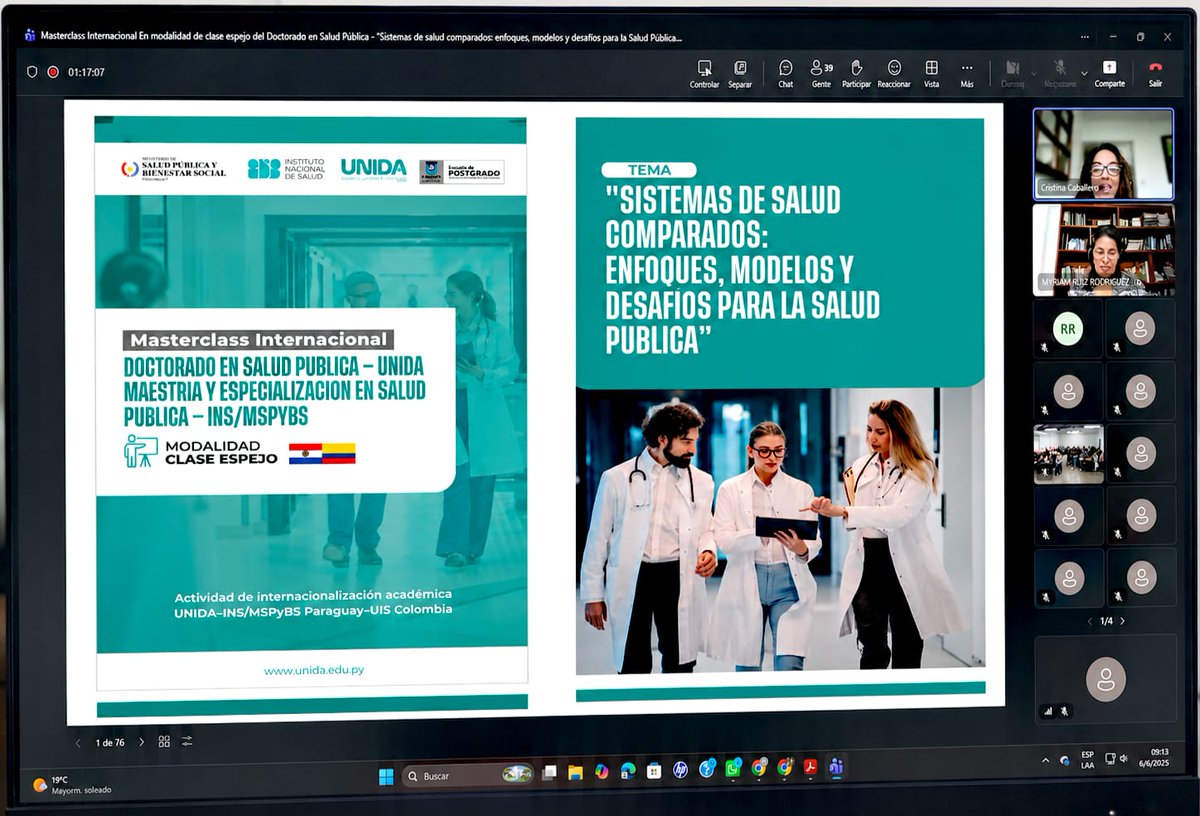Open the Windows Start menu
Screen dimensions: 1200x816
(x=386, y=776)
